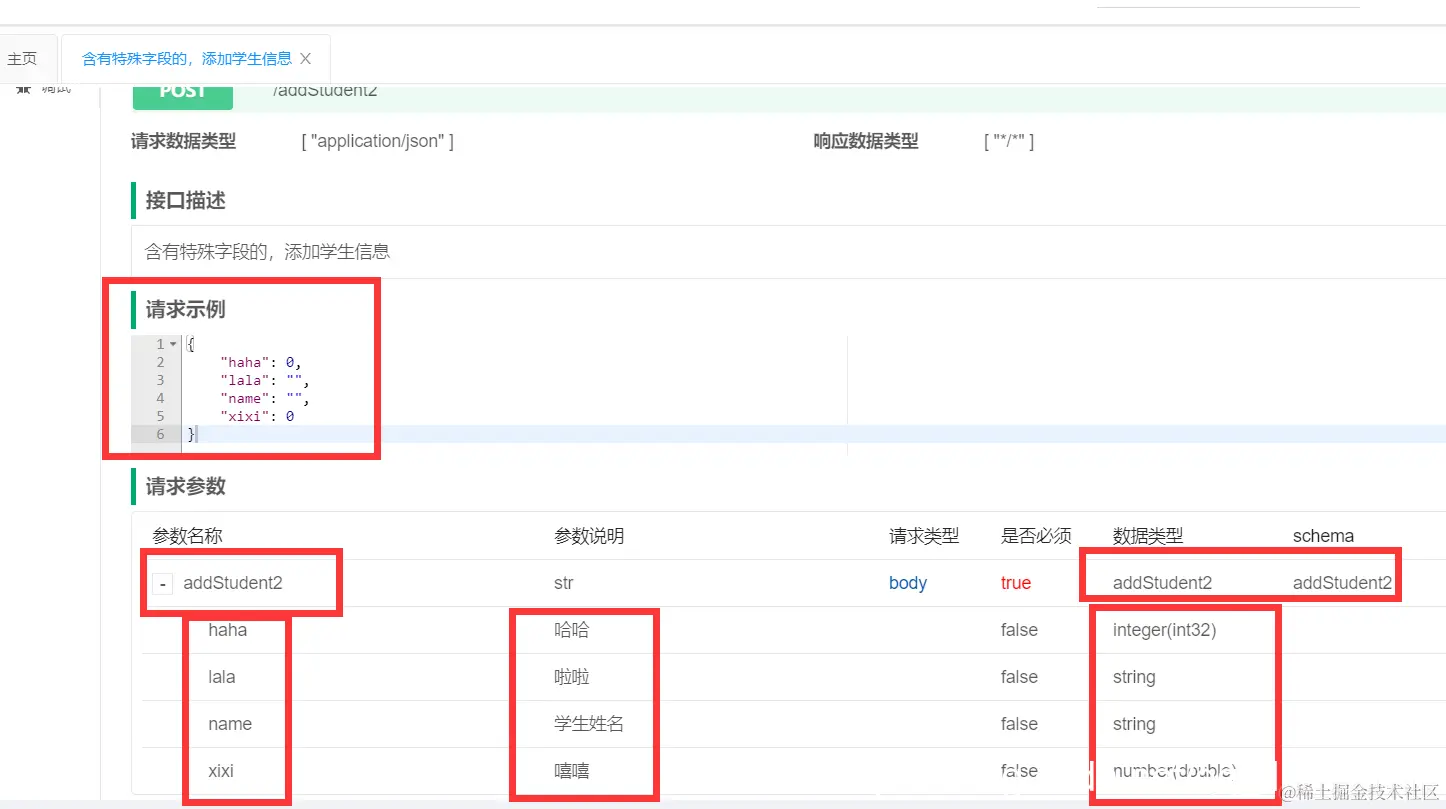Switch to the 主页 tab
The height and width of the screenshot is (809, 1446).
tap(21, 59)
